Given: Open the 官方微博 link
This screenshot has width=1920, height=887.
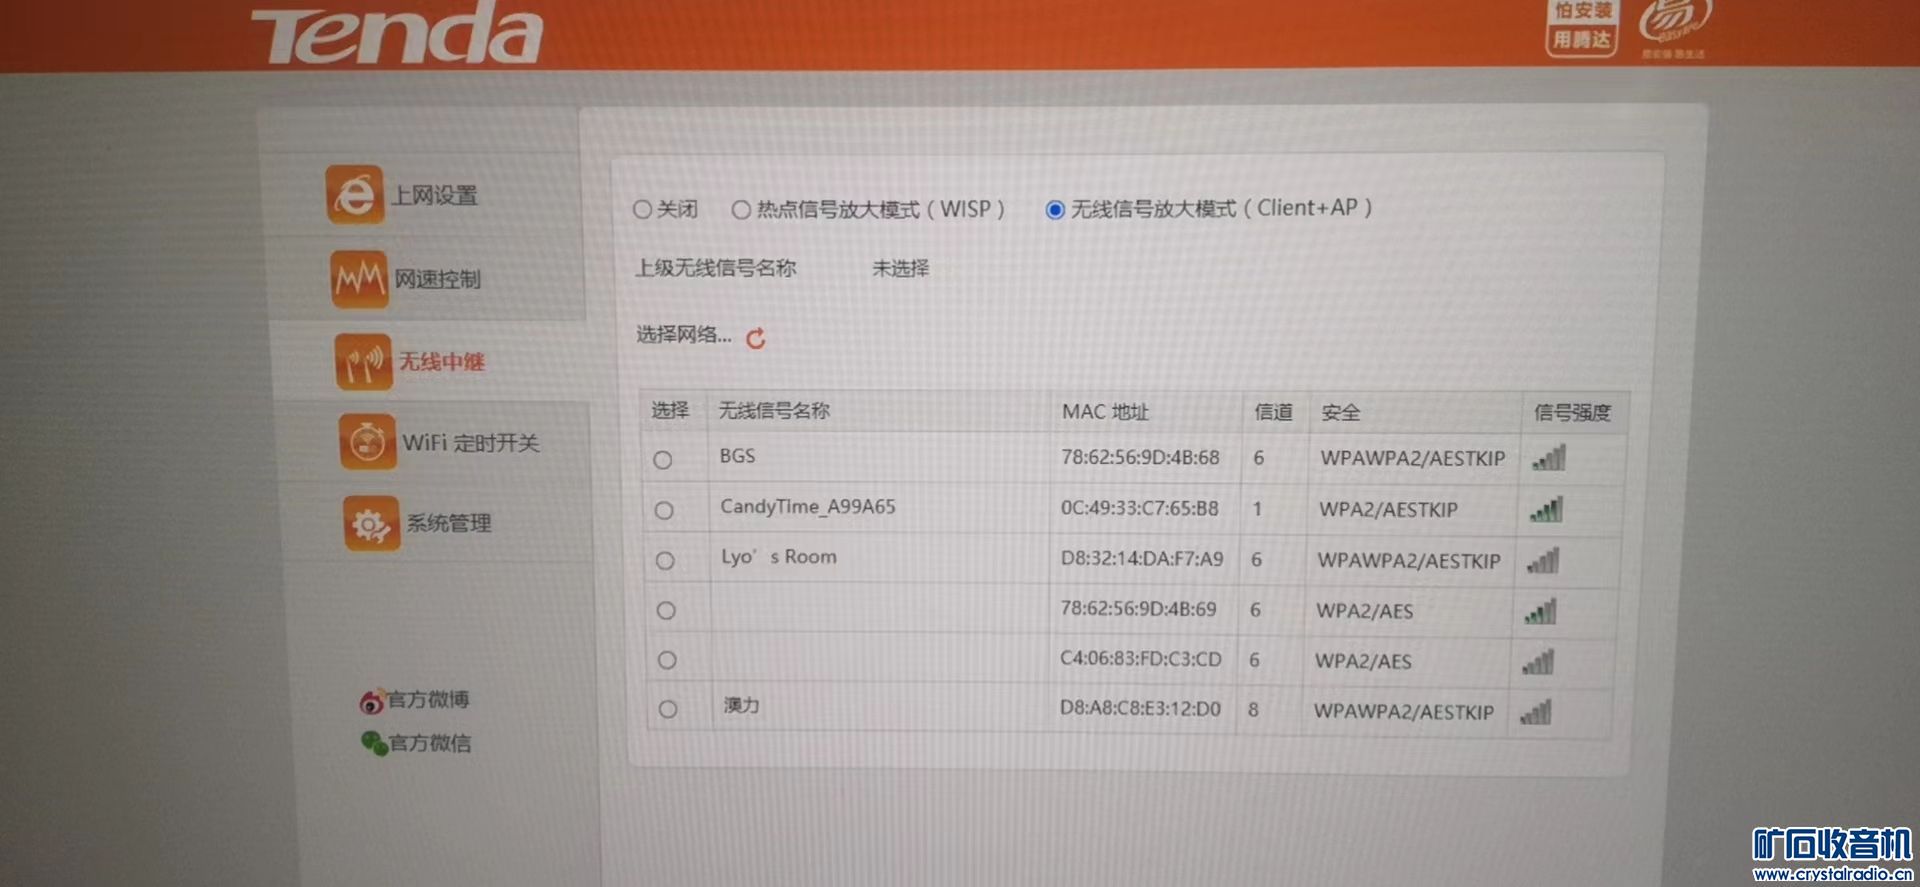Looking at the screenshot, I should tap(428, 700).
